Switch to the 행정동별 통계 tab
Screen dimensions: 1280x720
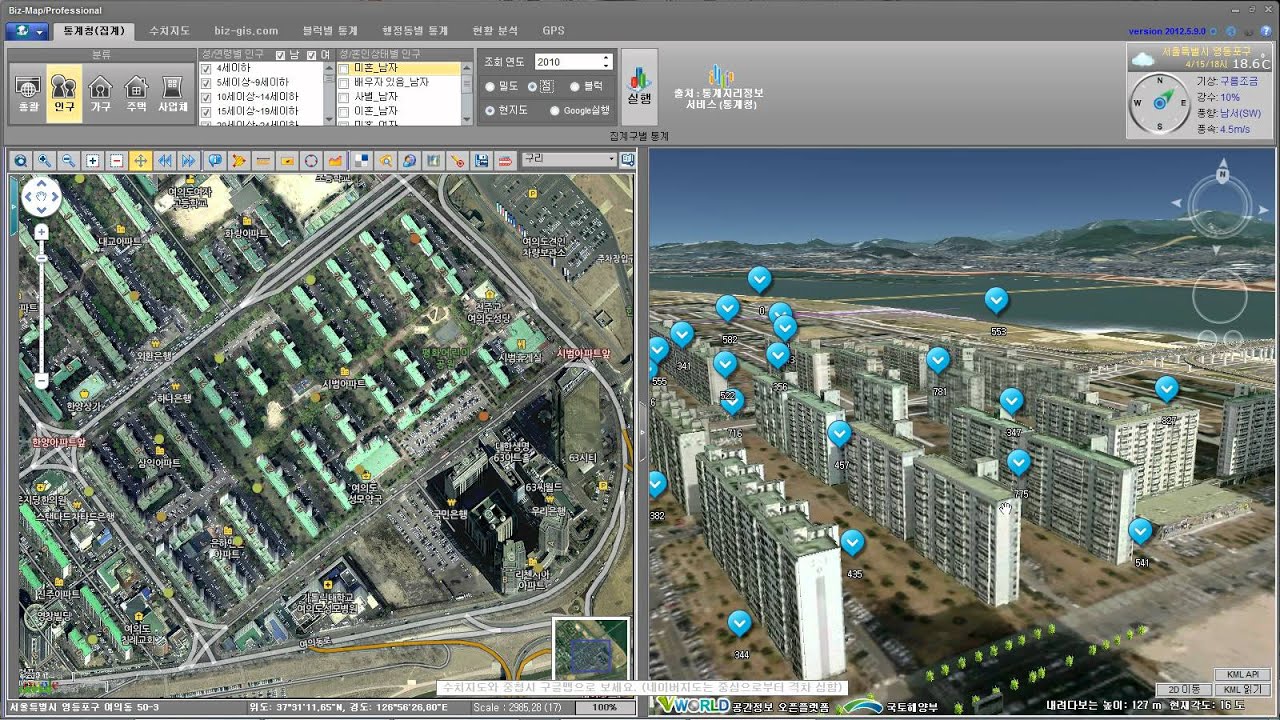pos(415,31)
